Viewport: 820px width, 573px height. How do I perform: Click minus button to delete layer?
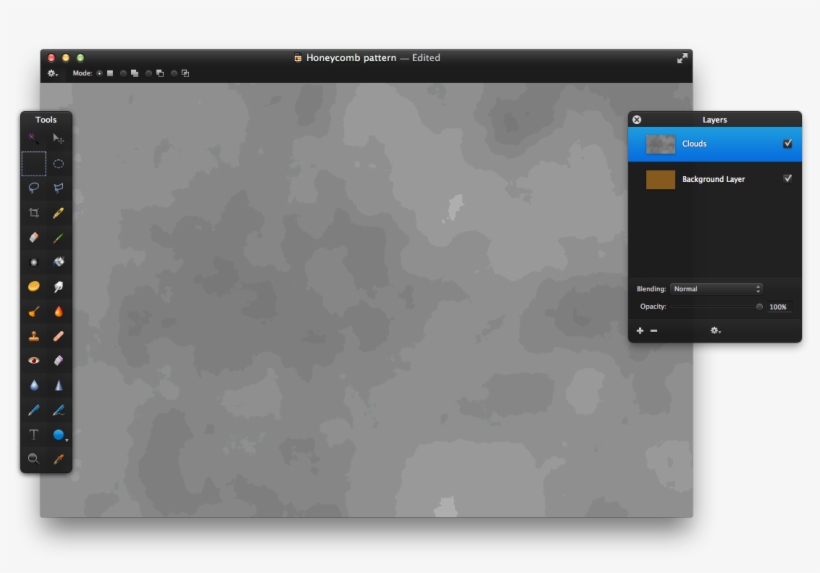coord(654,330)
